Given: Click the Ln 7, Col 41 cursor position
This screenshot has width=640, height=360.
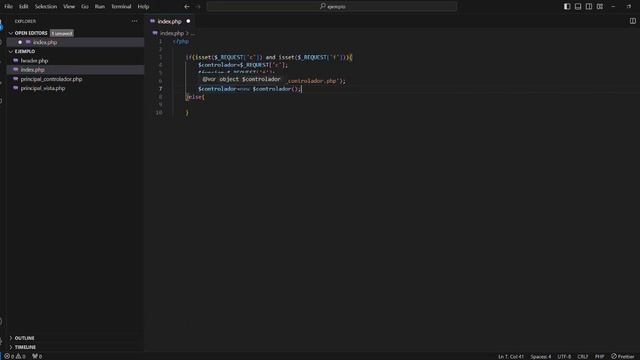Looking at the screenshot, I should point(511,356).
